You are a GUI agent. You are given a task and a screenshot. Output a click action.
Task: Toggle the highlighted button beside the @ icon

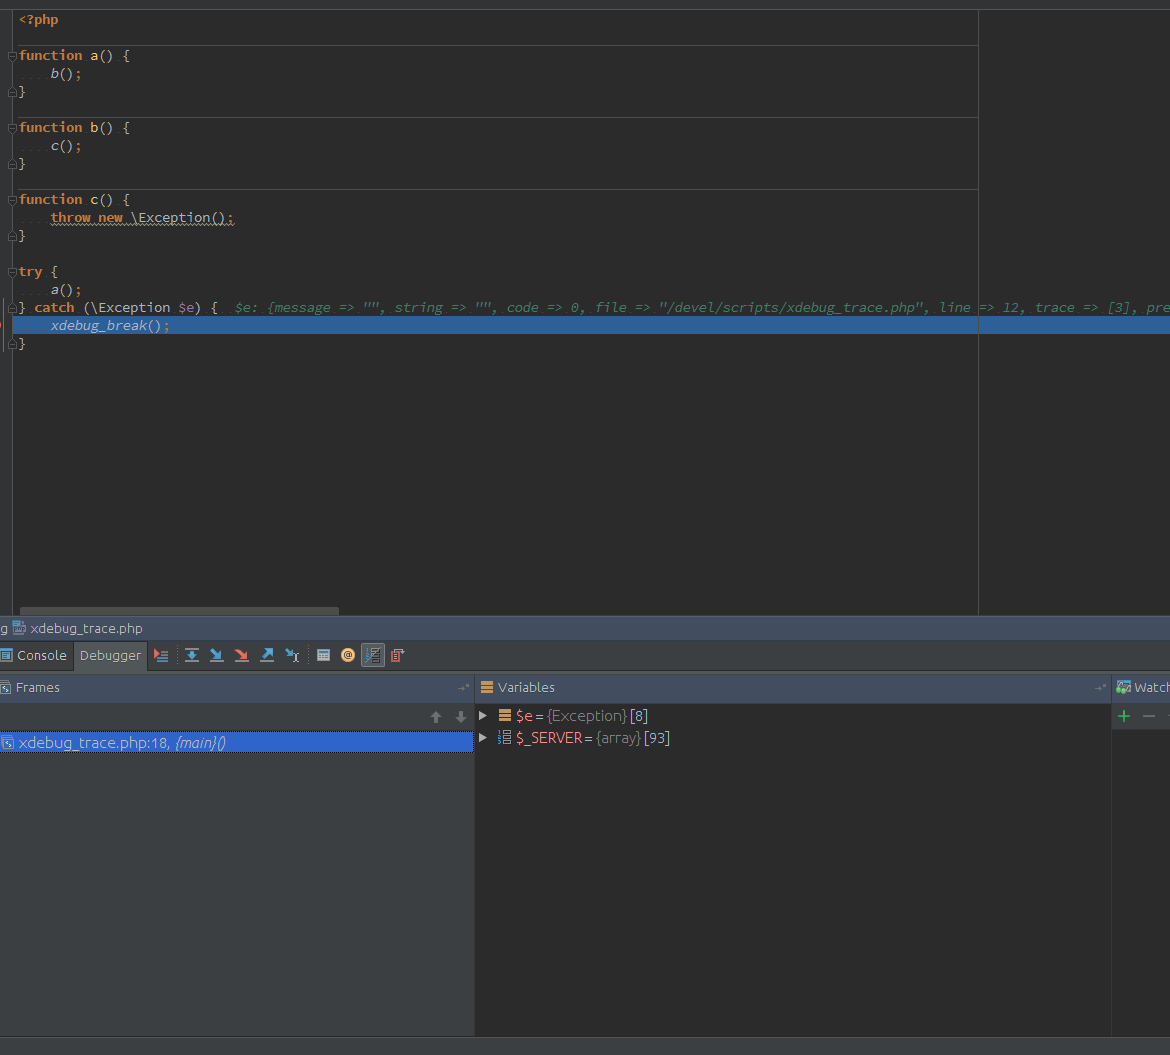(x=373, y=656)
